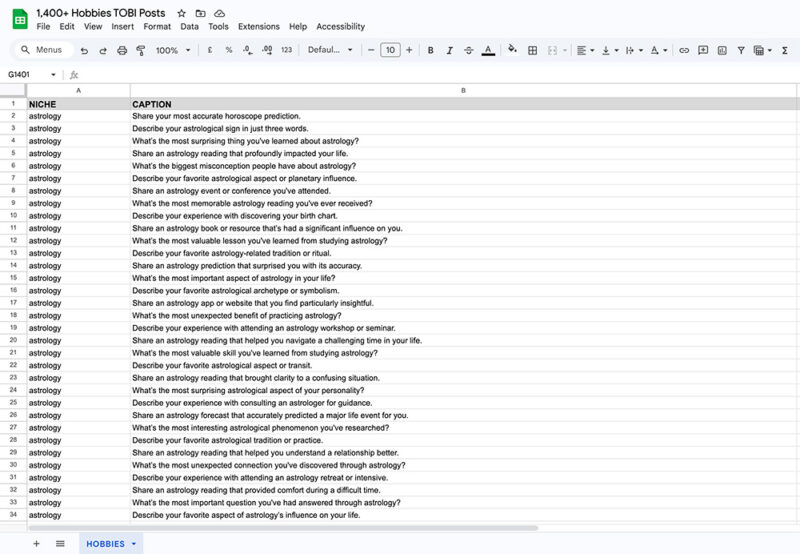Click the Undo icon in toolbar
The image size is (800, 554).
click(x=85, y=50)
